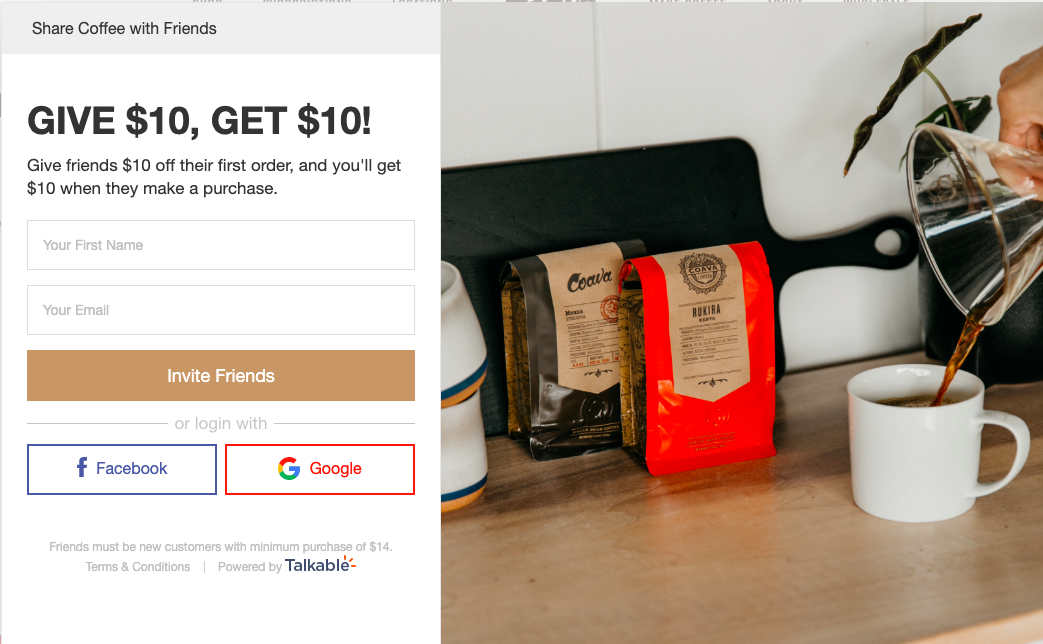1043x644 pixels.
Task: Focus the Your Email input field
Action: [x=221, y=310]
